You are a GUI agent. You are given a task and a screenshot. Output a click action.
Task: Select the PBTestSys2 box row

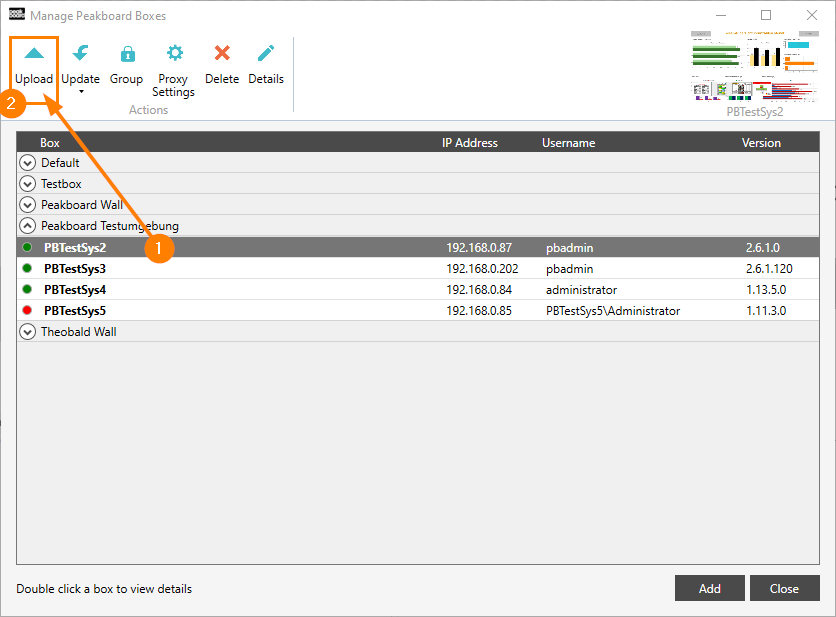tap(418, 247)
